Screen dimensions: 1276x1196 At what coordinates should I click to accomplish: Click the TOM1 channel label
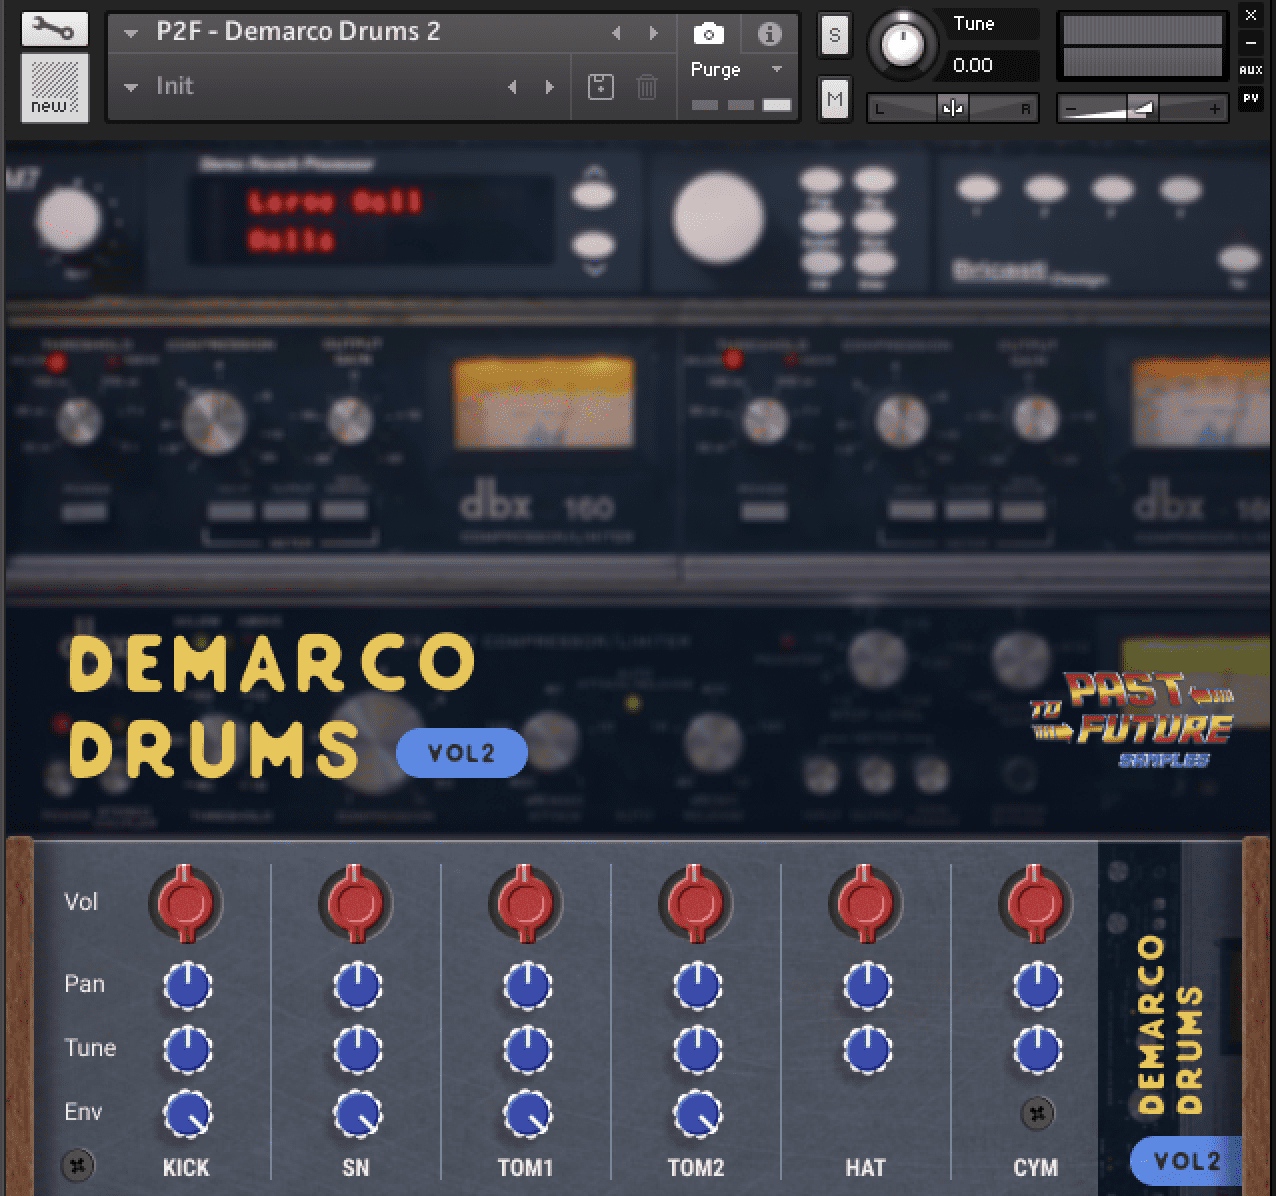pyautogui.click(x=526, y=1167)
